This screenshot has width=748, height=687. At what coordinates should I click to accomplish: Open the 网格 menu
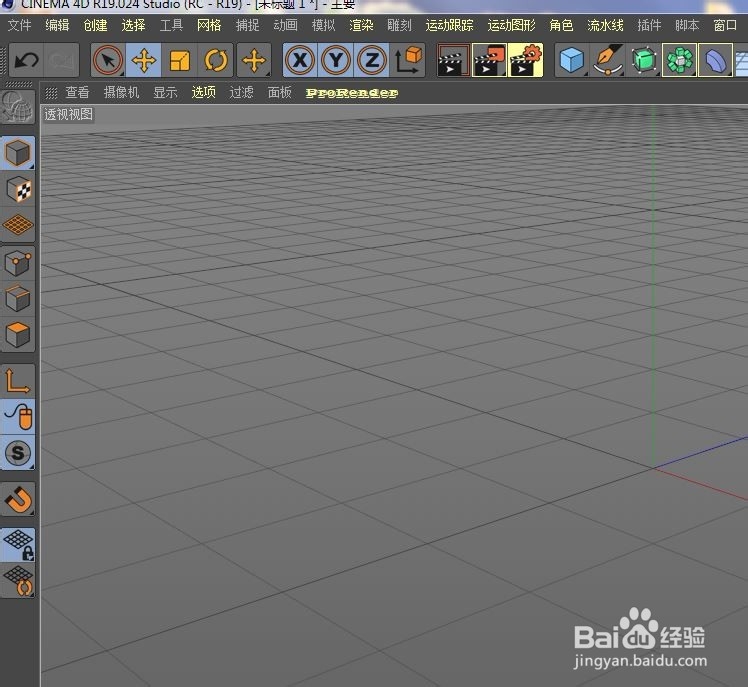coord(209,25)
